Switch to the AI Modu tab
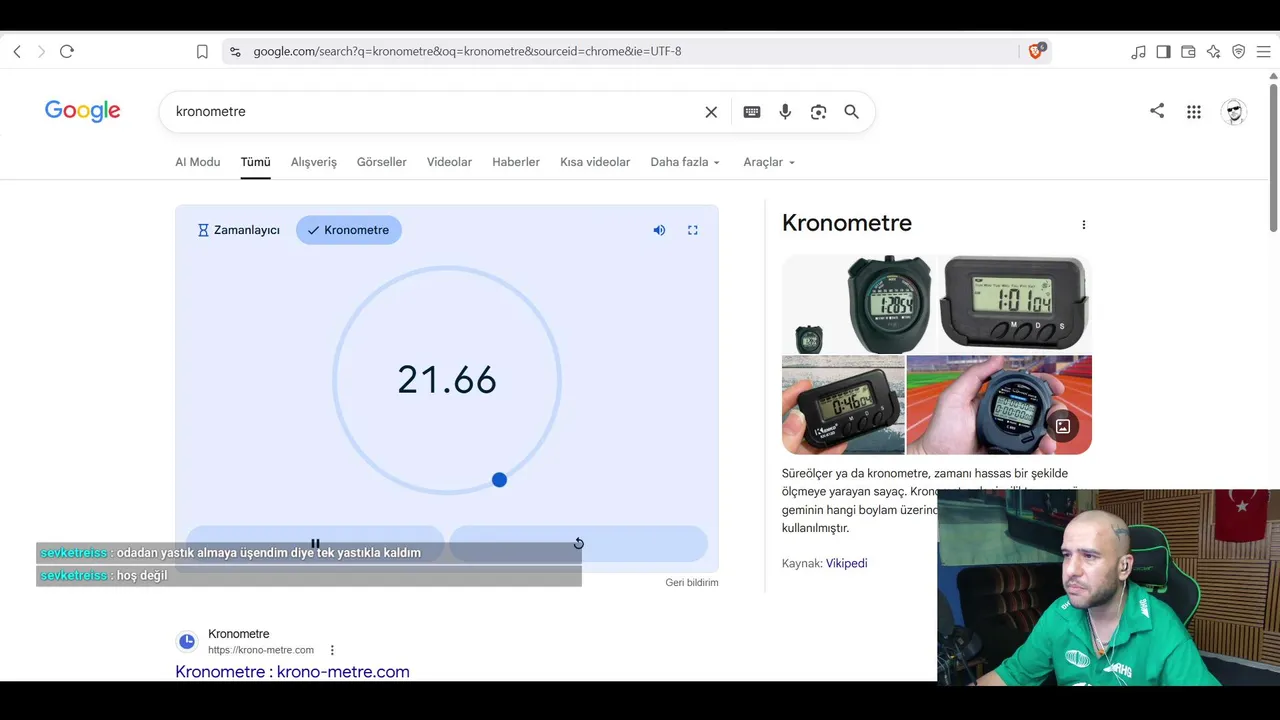Image resolution: width=1280 pixels, height=720 pixels. [198, 162]
